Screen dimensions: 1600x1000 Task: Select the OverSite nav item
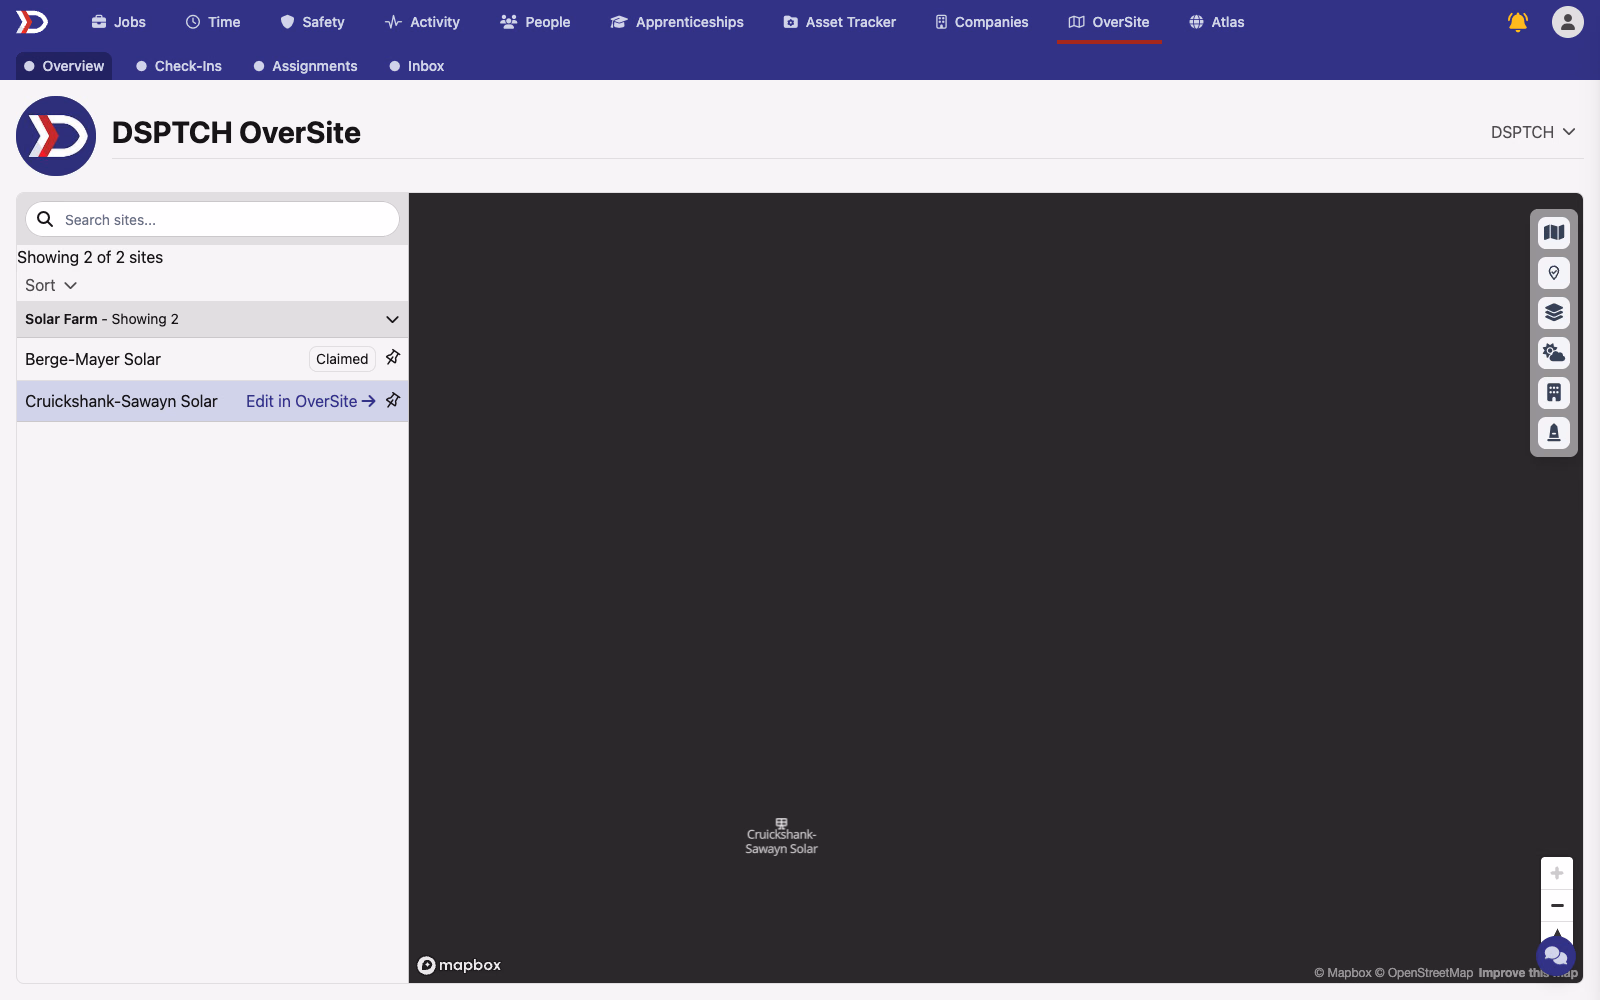pyautogui.click(x=1109, y=22)
